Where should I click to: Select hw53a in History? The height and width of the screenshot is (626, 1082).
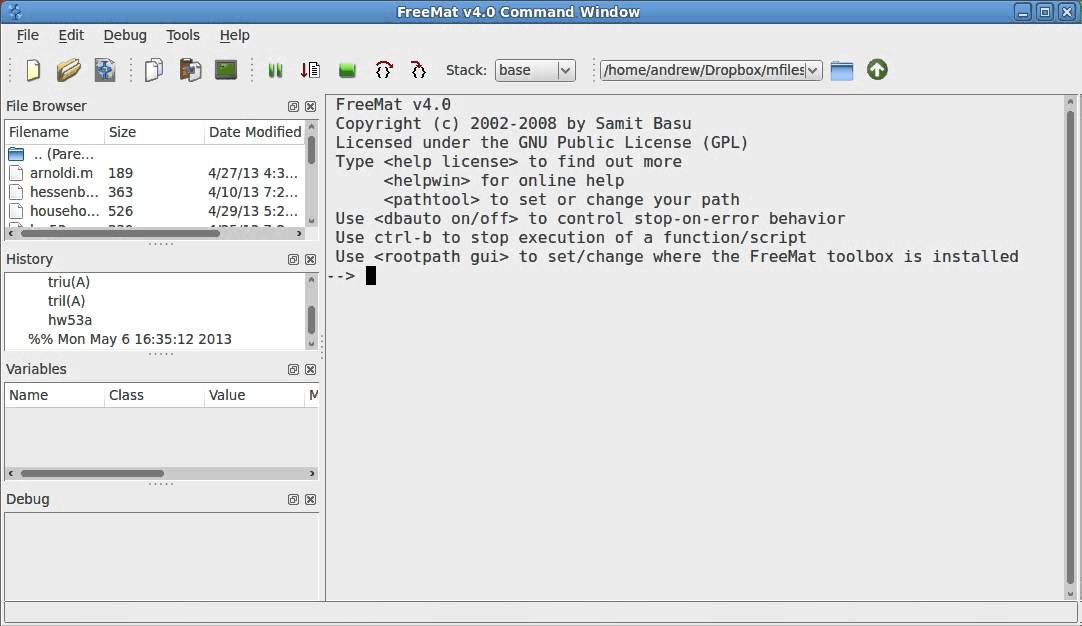click(70, 320)
